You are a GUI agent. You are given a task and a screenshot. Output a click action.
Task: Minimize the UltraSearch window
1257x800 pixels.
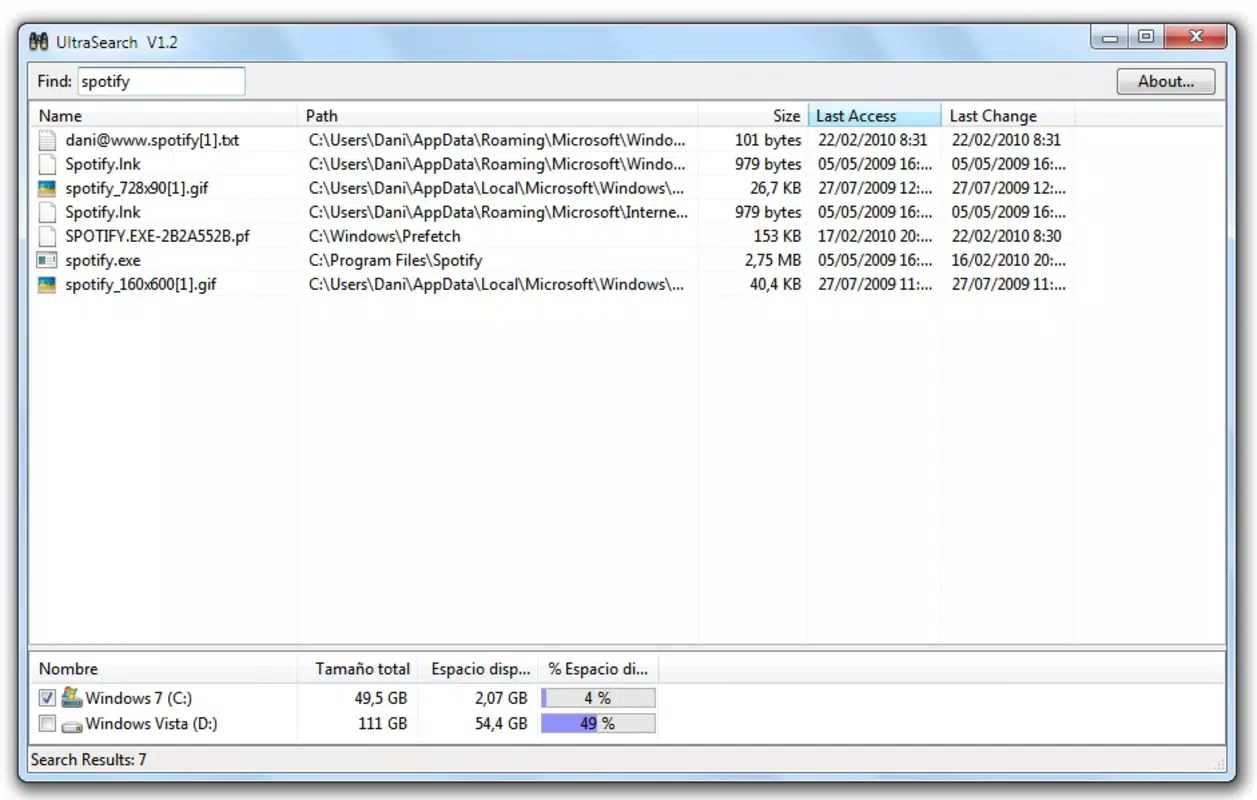1109,38
